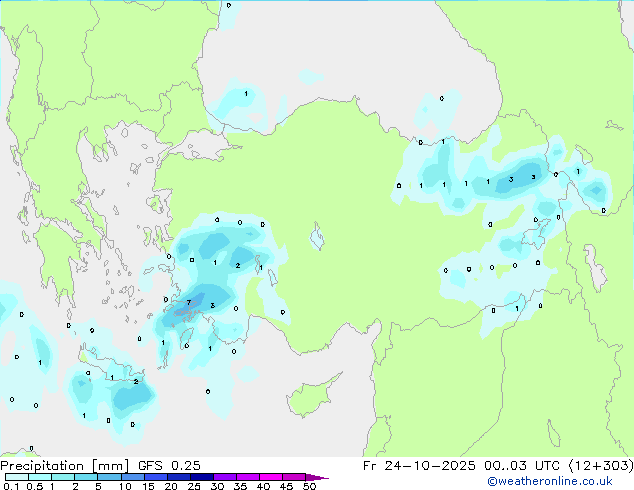Select the 5–10 mm legend color swatch

click(x=109, y=477)
